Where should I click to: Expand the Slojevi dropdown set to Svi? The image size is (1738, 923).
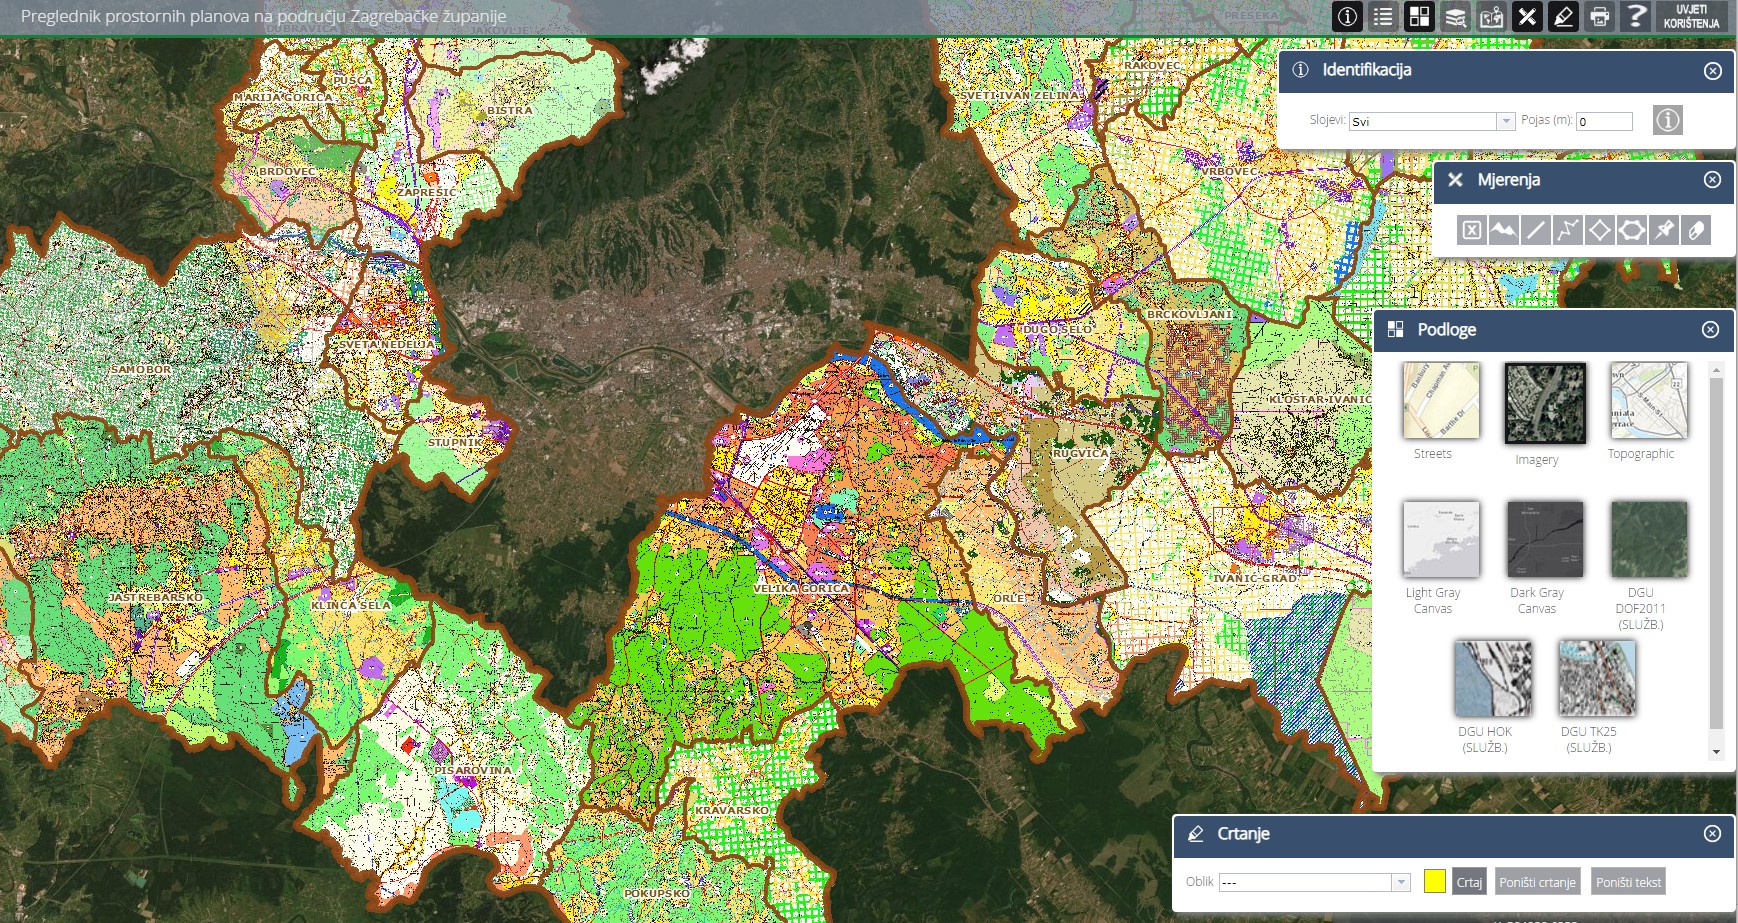point(1432,121)
